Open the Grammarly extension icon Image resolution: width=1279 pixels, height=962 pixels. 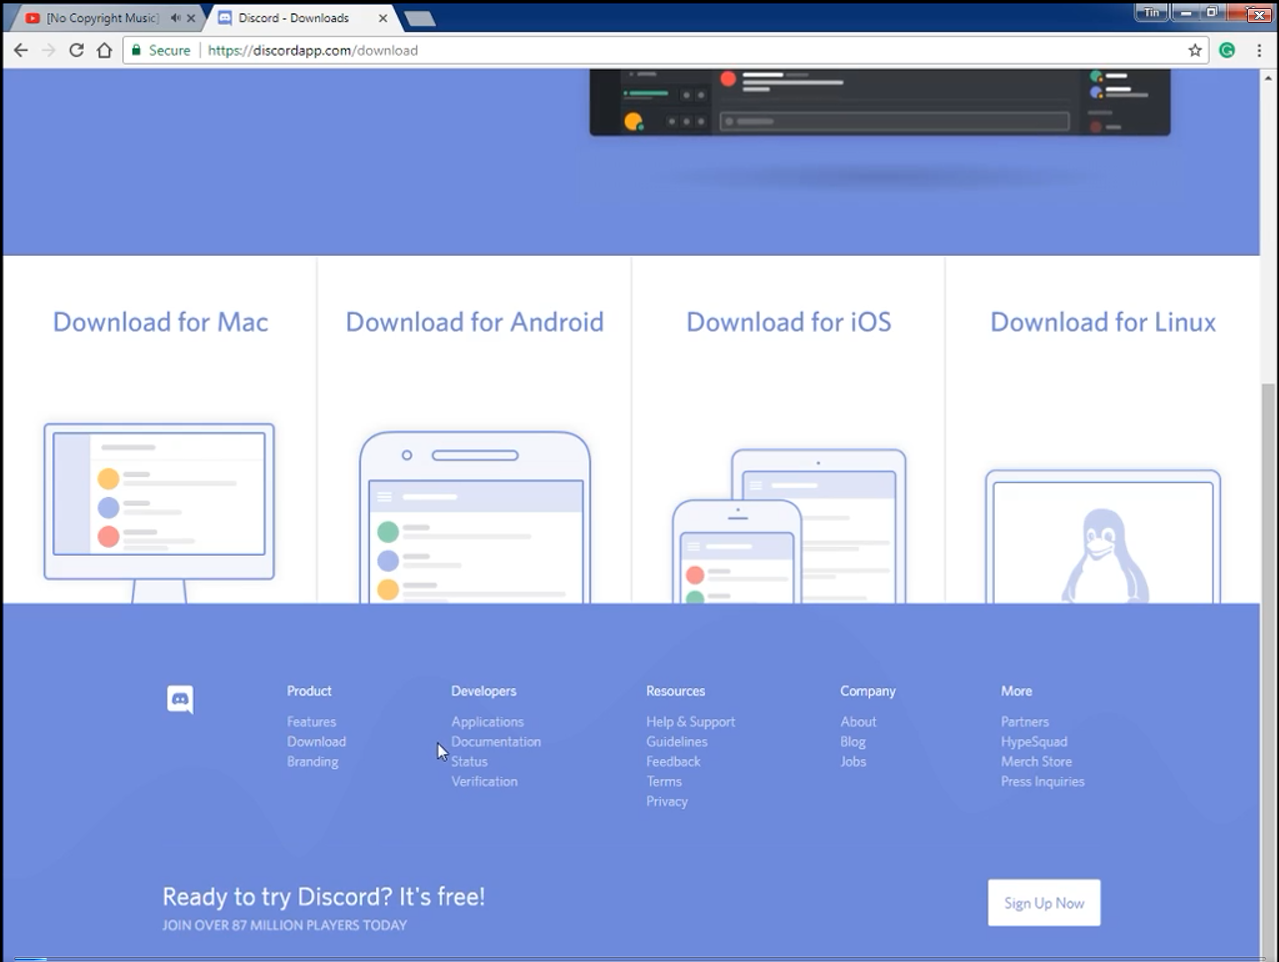[1227, 50]
